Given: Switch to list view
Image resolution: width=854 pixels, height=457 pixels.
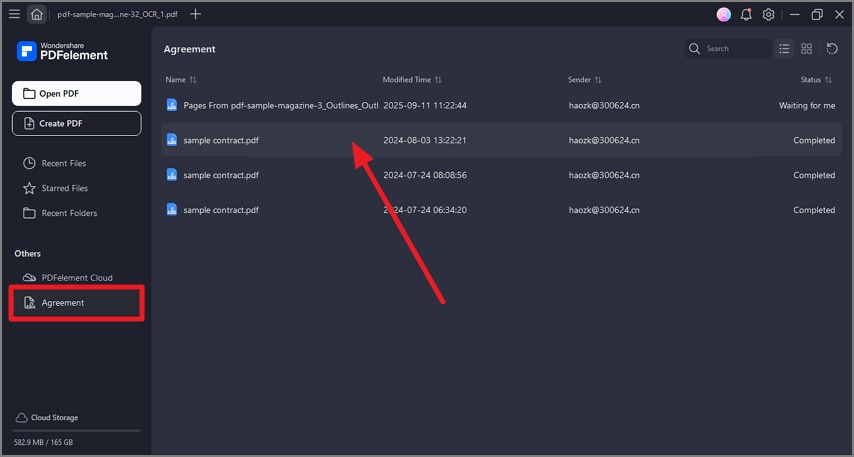Looking at the screenshot, I should tap(784, 48).
